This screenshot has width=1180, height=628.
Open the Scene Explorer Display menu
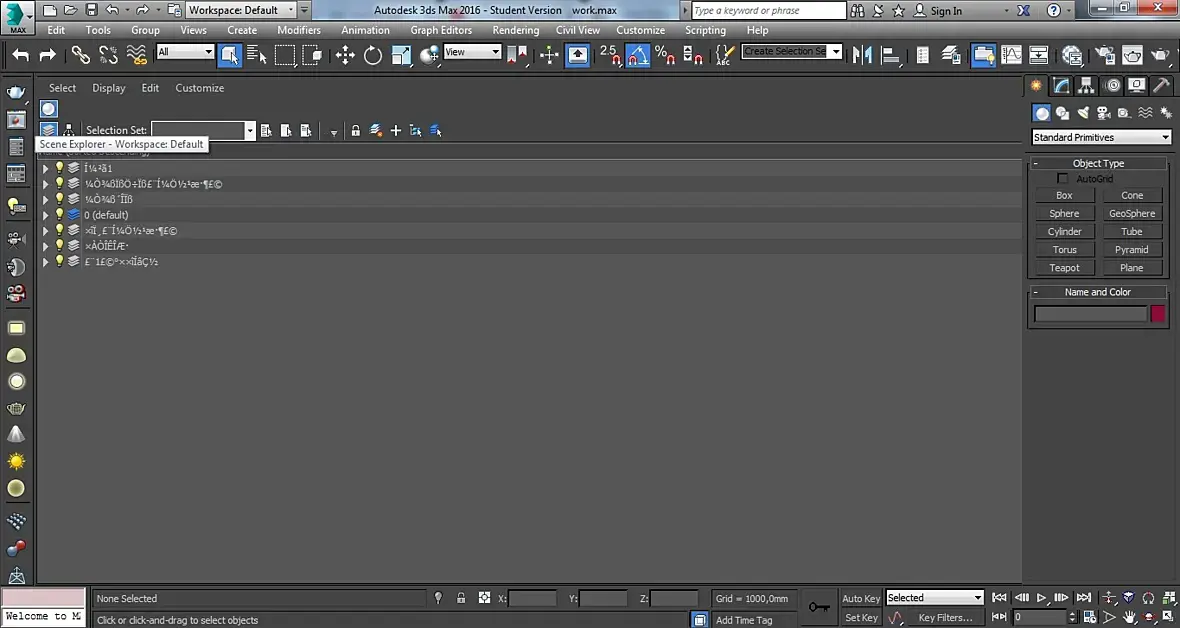pos(108,88)
